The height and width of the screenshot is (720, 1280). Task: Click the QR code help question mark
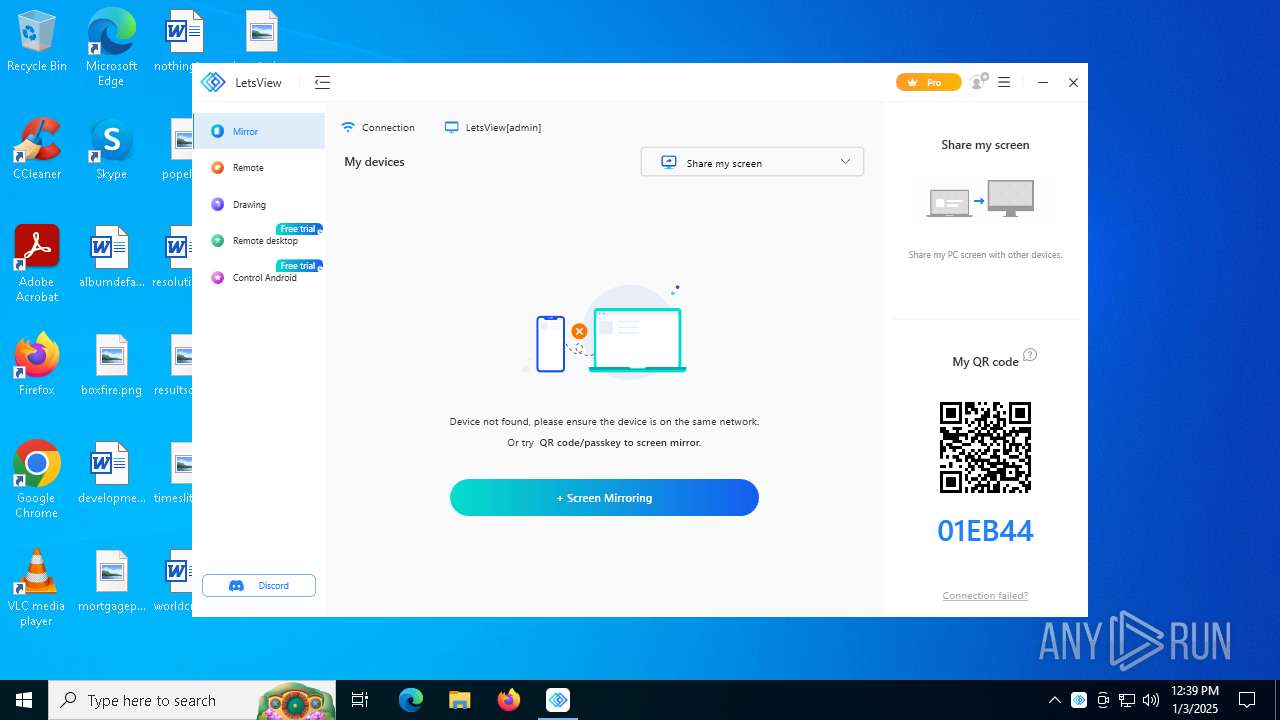click(x=1030, y=355)
